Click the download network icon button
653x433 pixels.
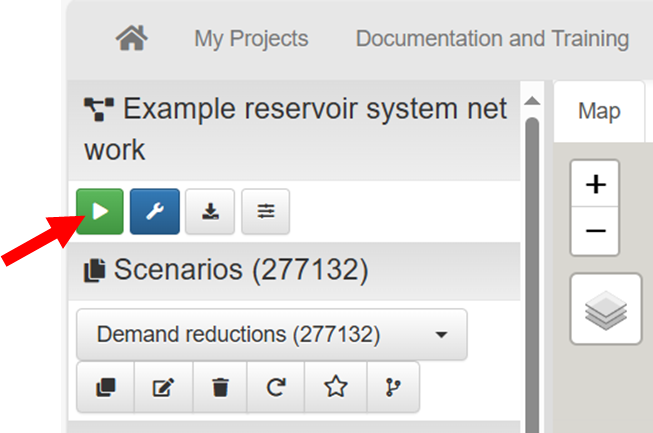pos(210,211)
